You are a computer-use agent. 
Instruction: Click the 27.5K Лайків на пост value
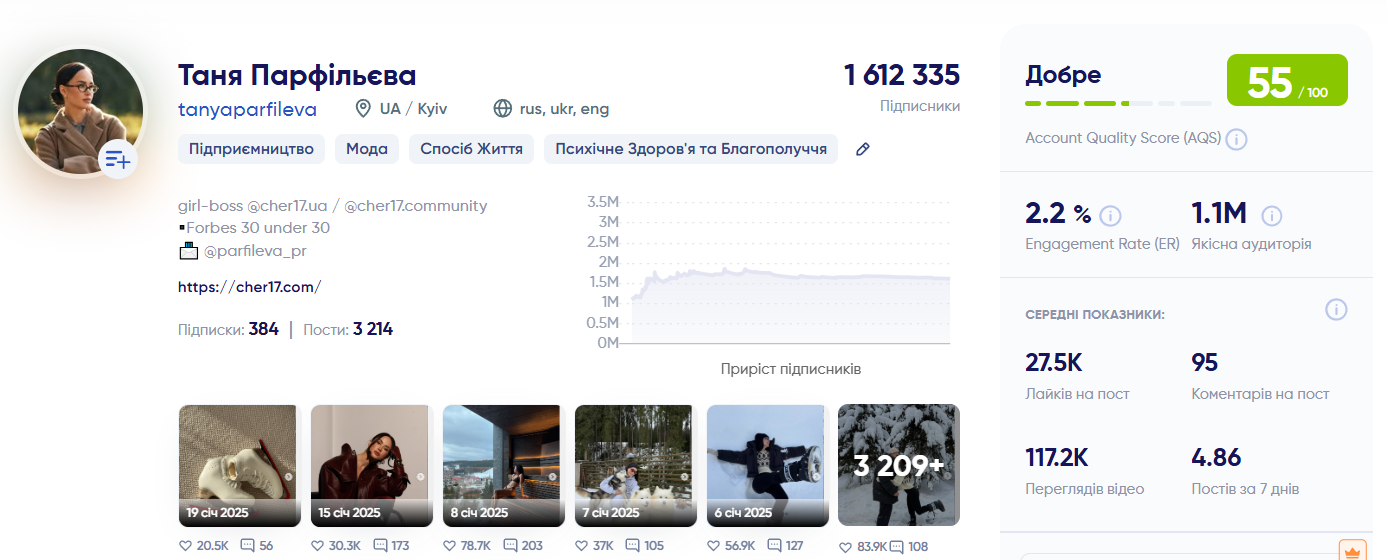pyautogui.click(x=1054, y=362)
